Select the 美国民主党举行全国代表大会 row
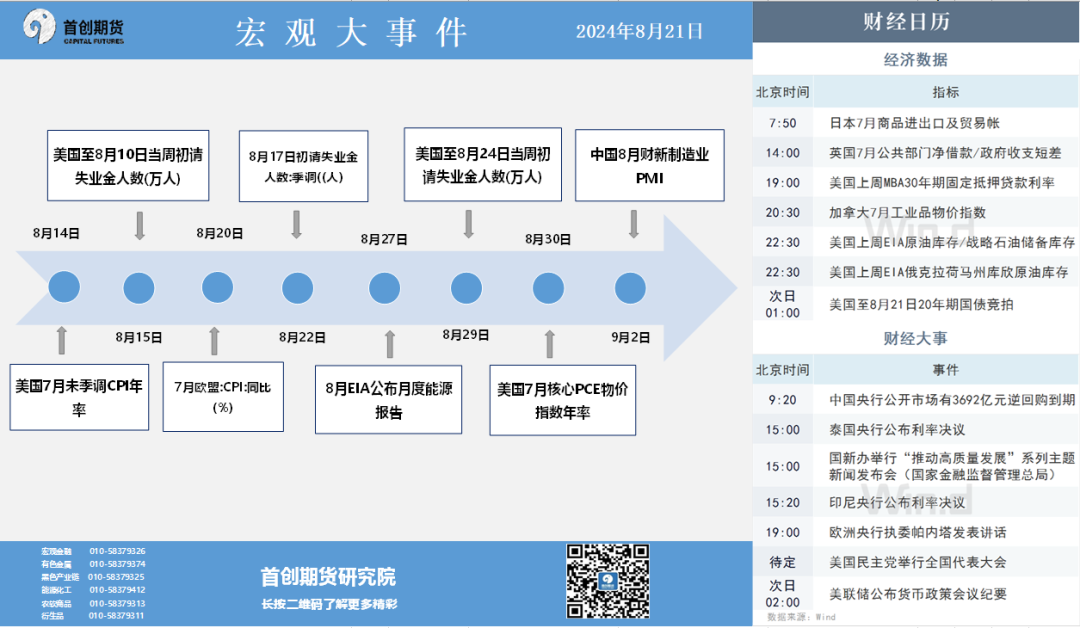The height and width of the screenshot is (628, 1080). (x=915, y=563)
